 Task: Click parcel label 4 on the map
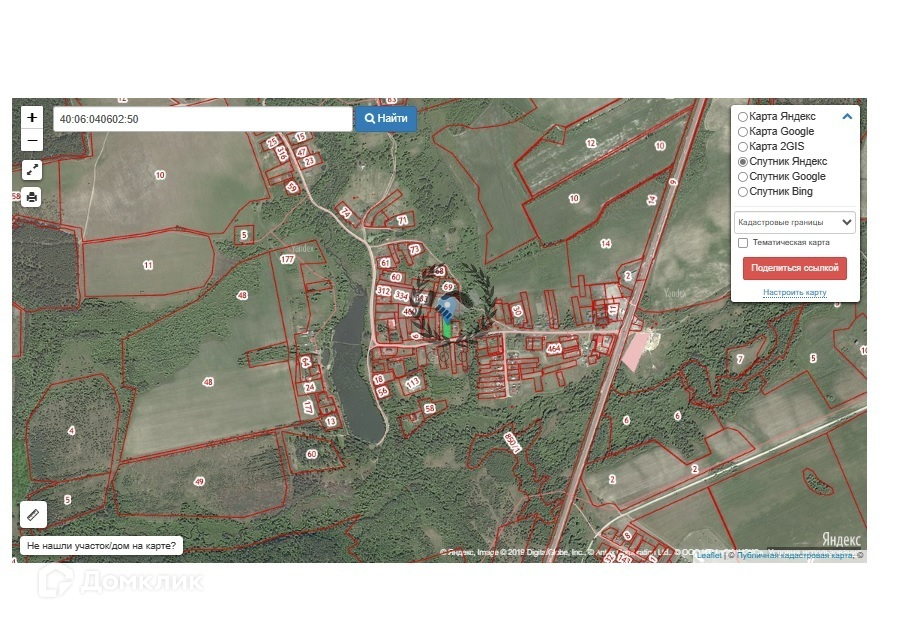pyautogui.click(x=71, y=430)
